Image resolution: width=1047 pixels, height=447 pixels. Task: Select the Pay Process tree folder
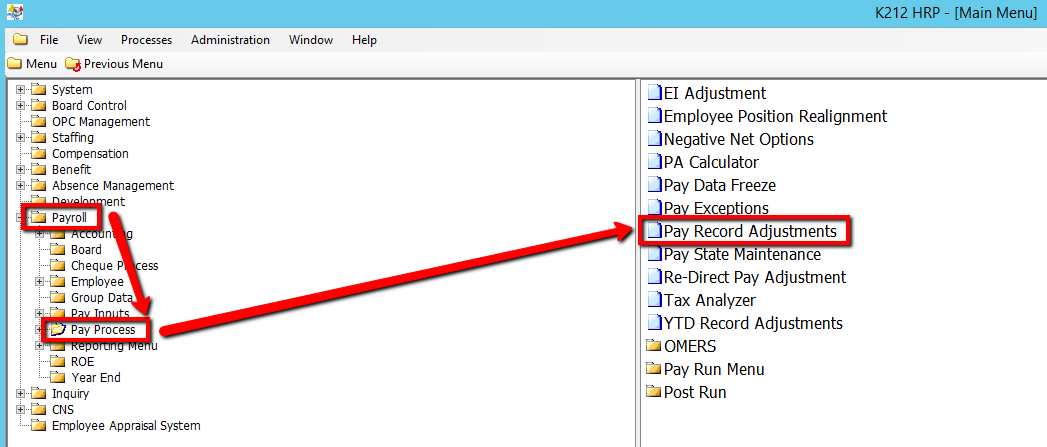coord(102,330)
